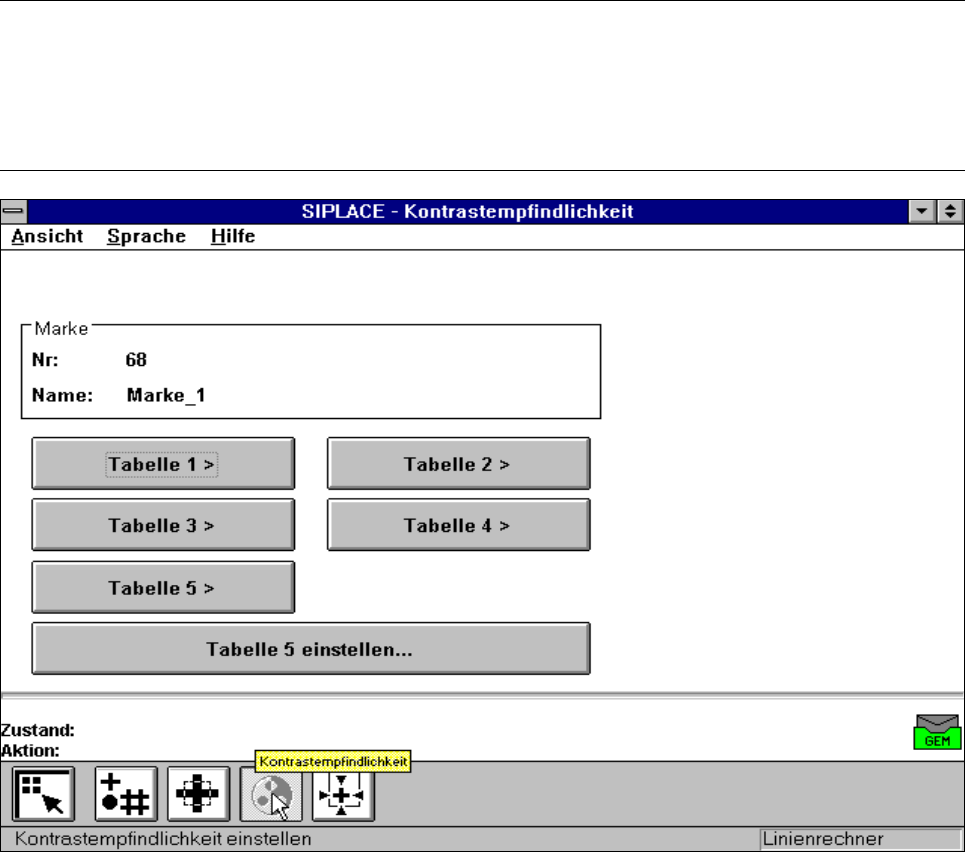Open the Ansicht menu
This screenshot has height=852, width=965.
click(x=47, y=236)
